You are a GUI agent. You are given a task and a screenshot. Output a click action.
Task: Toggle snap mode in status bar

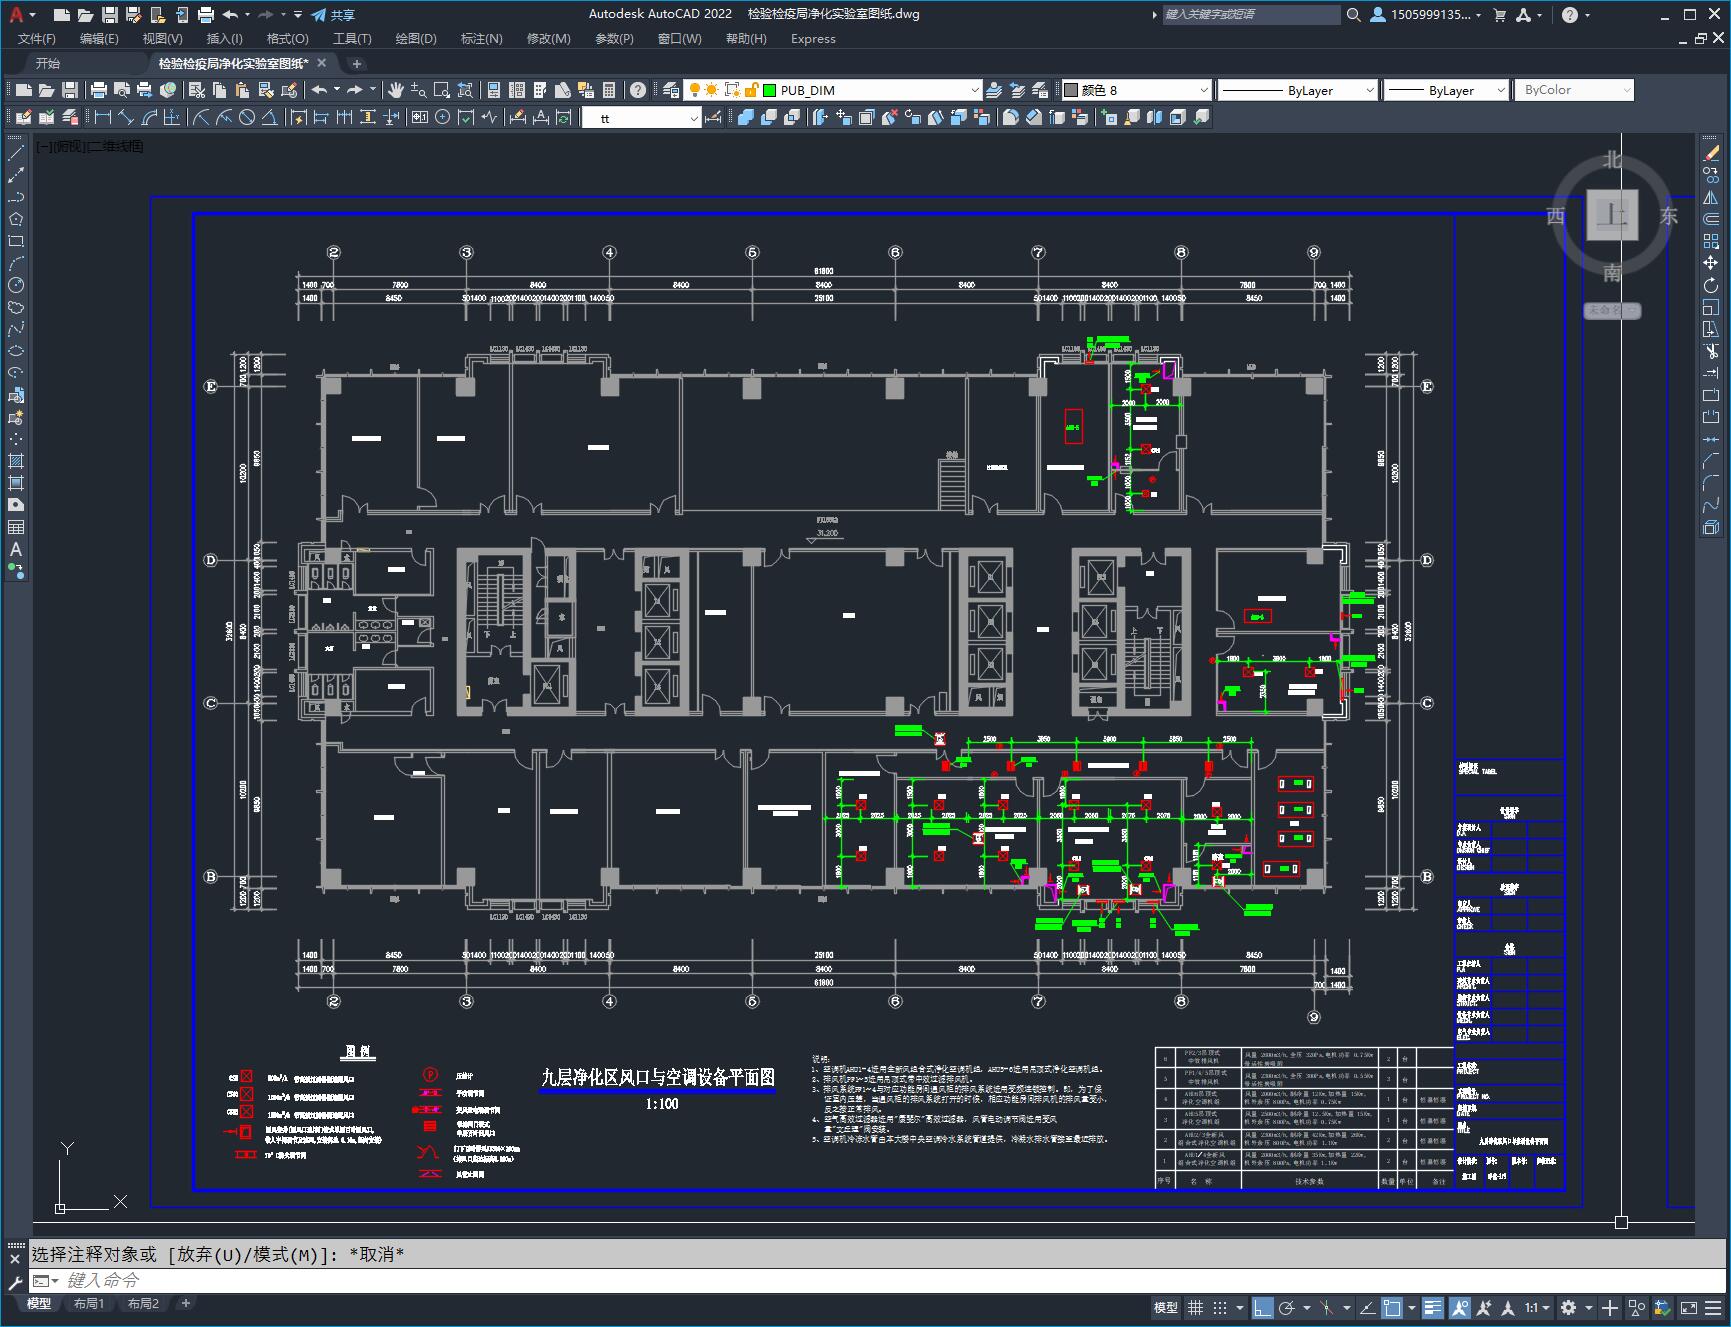[1219, 1308]
